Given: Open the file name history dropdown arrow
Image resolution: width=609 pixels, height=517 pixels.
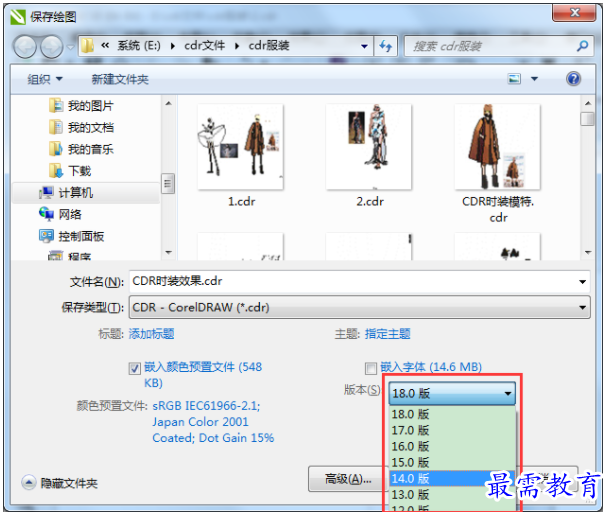Looking at the screenshot, I should point(582,282).
